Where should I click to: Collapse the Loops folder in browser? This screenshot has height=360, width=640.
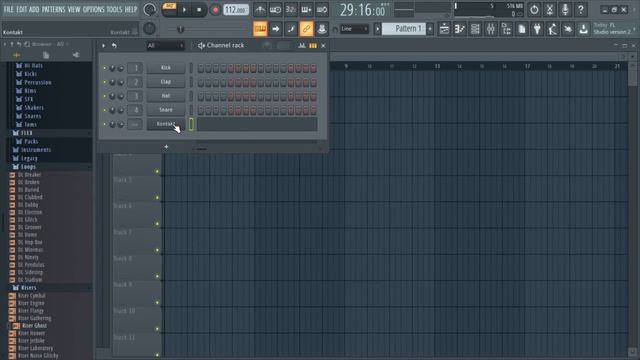pyautogui.click(x=28, y=167)
